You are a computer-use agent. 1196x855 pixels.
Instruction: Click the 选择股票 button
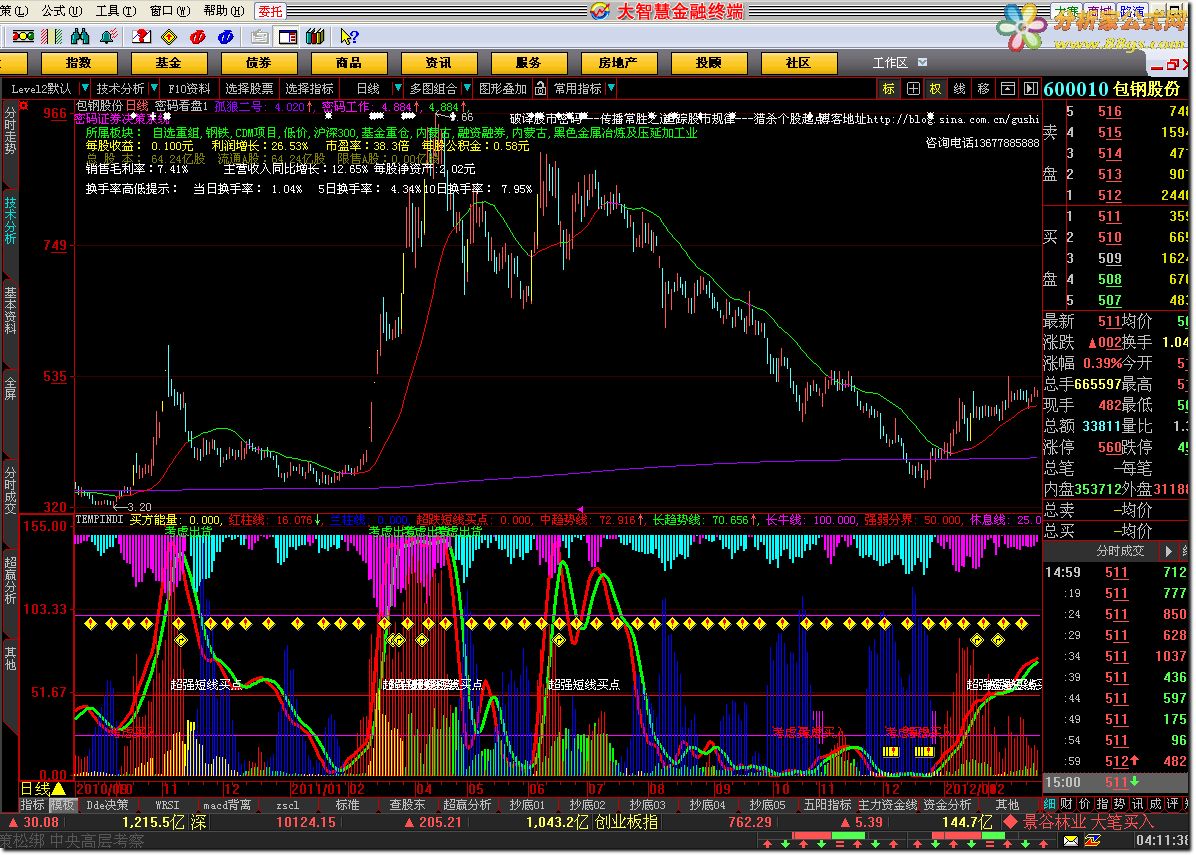coord(249,88)
